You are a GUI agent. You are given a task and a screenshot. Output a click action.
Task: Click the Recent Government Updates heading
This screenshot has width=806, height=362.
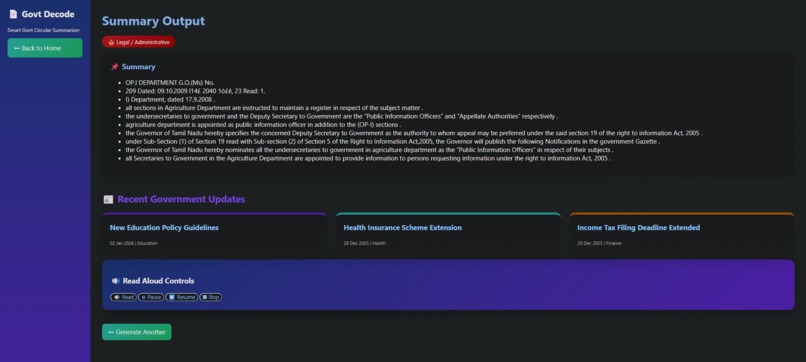(181, 199)
